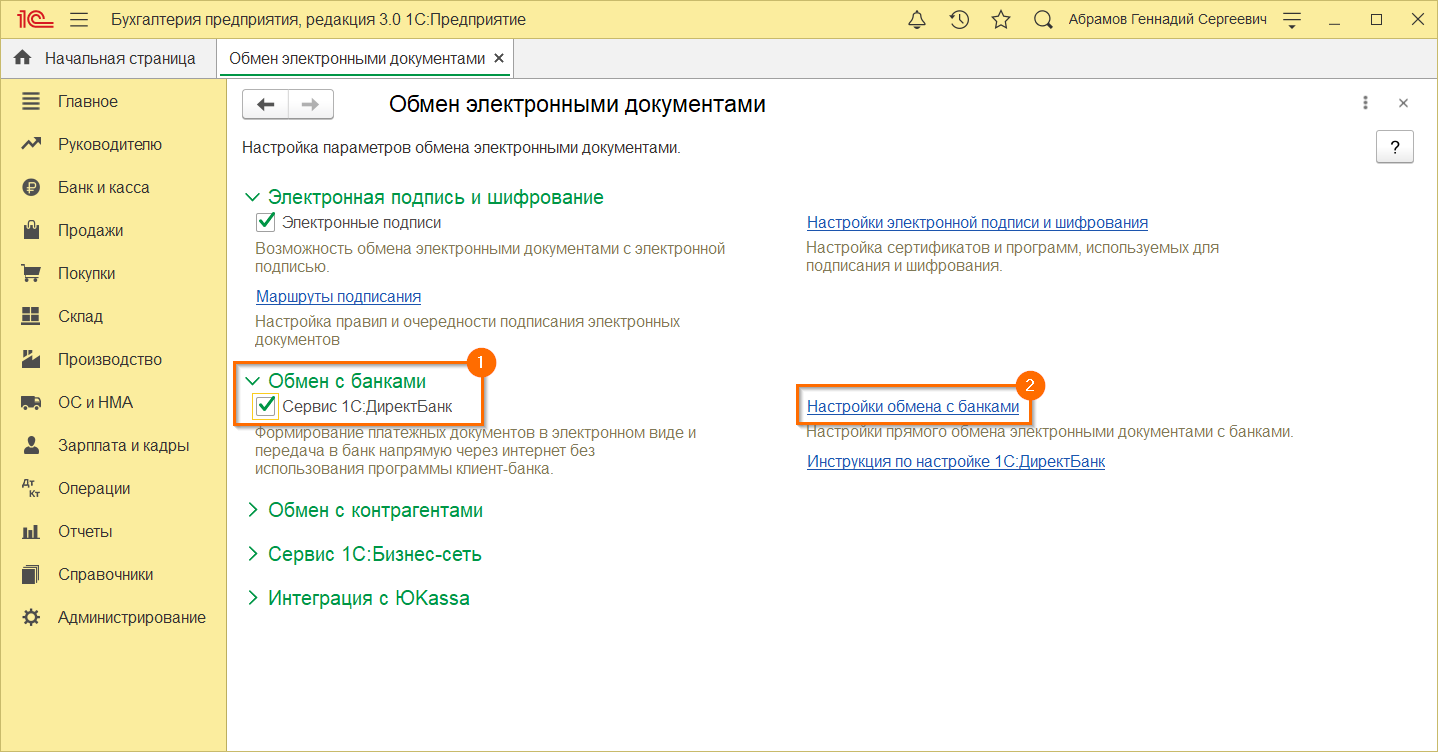Click the Home icon on Начальная страница tab
This screenshot has height=752, width=1438.
tap(23, 59)
